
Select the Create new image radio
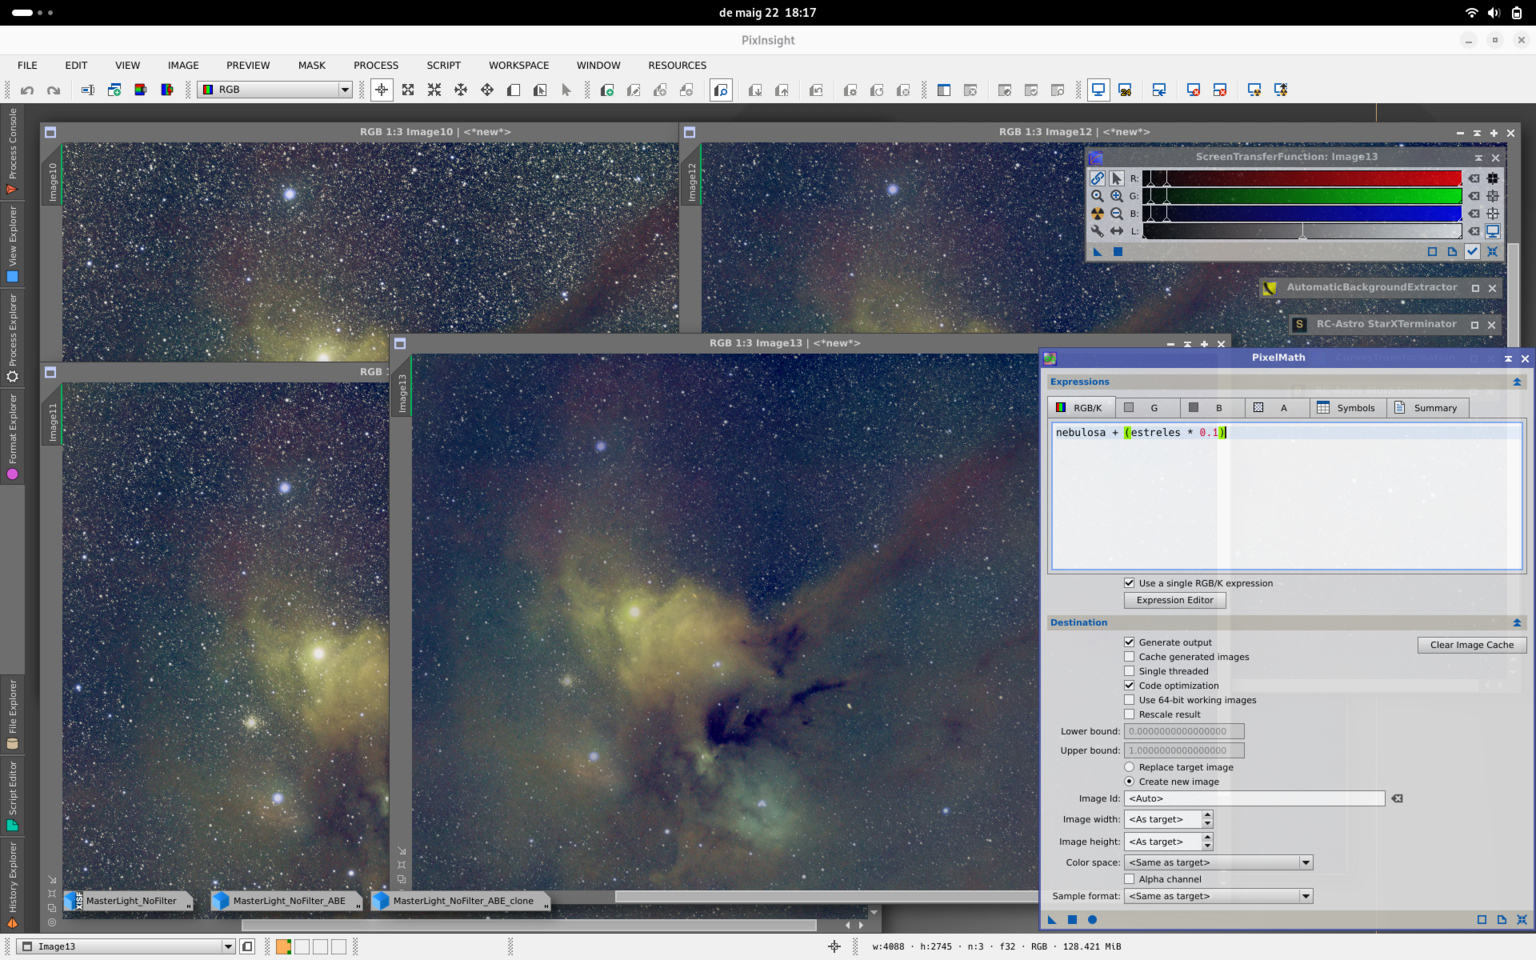click(x=1129, y=781)
